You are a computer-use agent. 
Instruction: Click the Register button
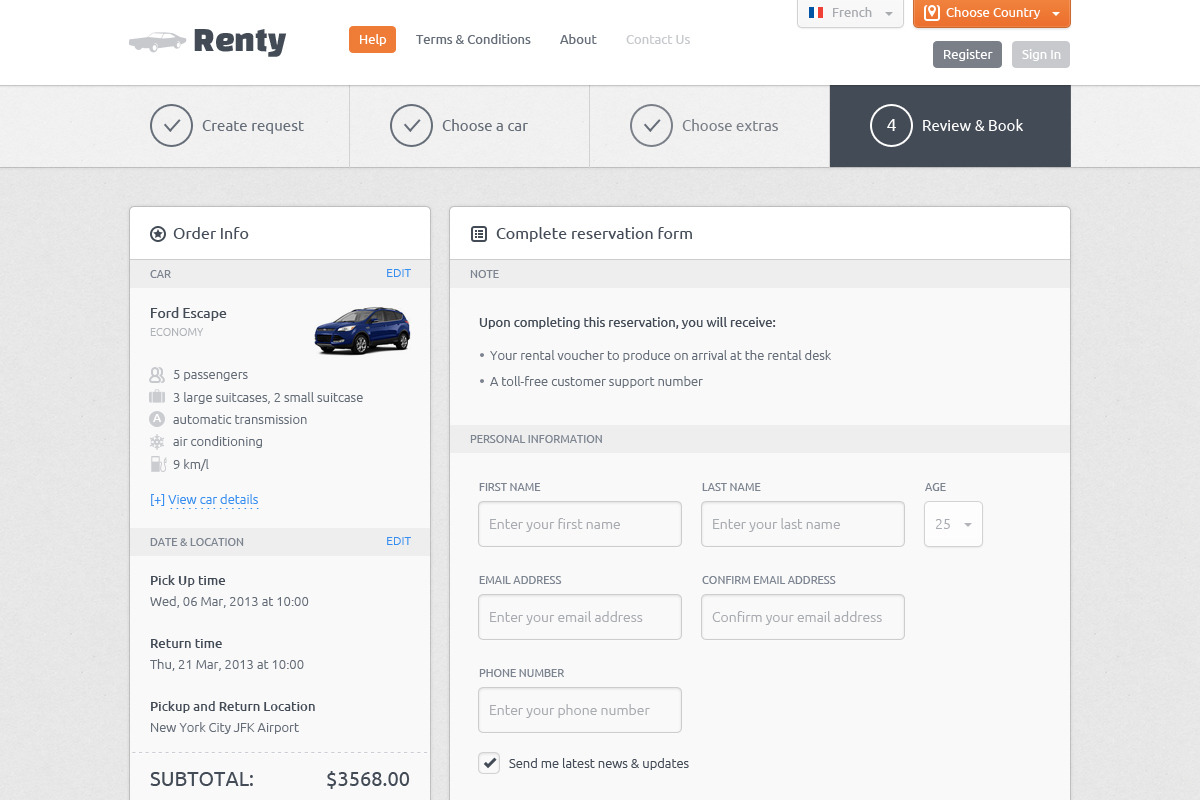(967, 54)
